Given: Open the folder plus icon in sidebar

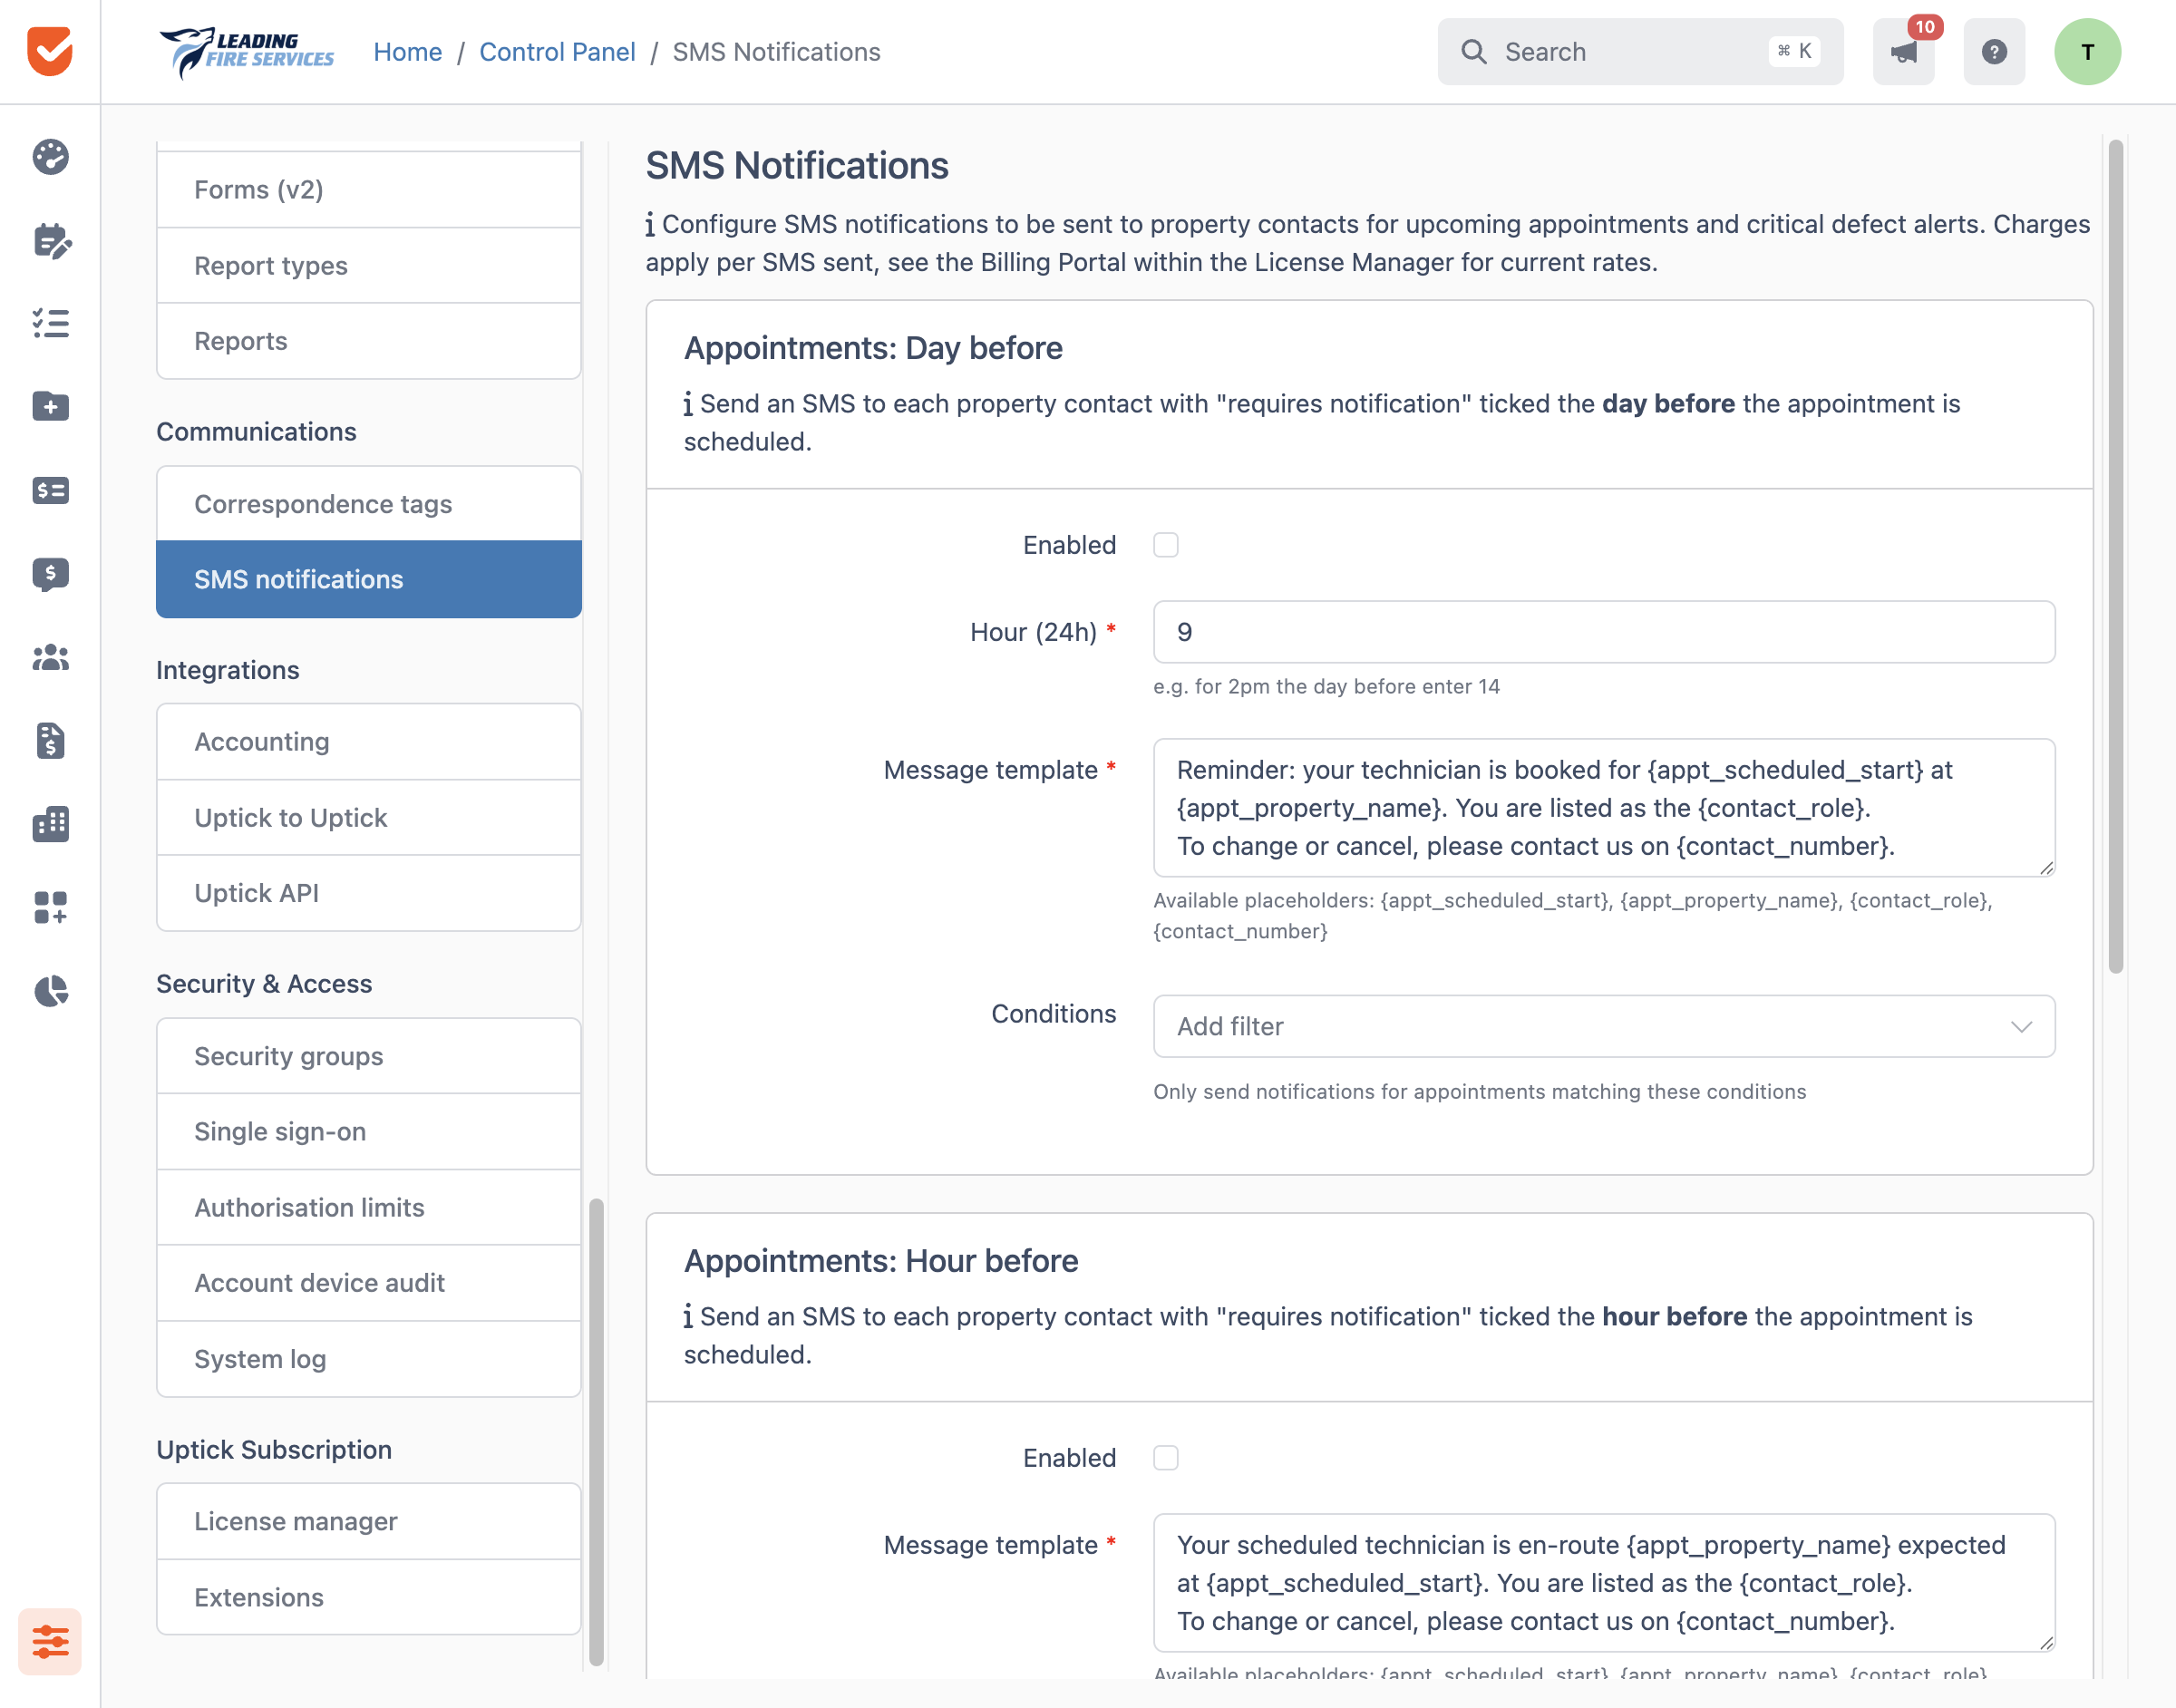Looking at the screenshot, I should [50, 406].
